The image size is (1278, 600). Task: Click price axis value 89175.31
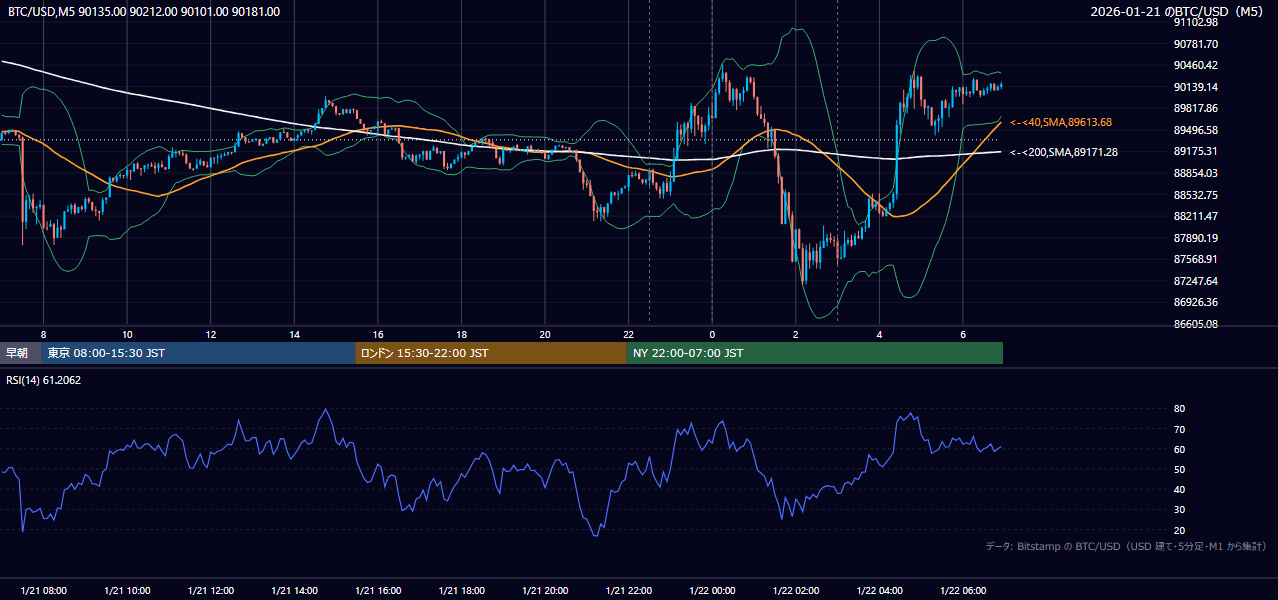coord(1196,151)
